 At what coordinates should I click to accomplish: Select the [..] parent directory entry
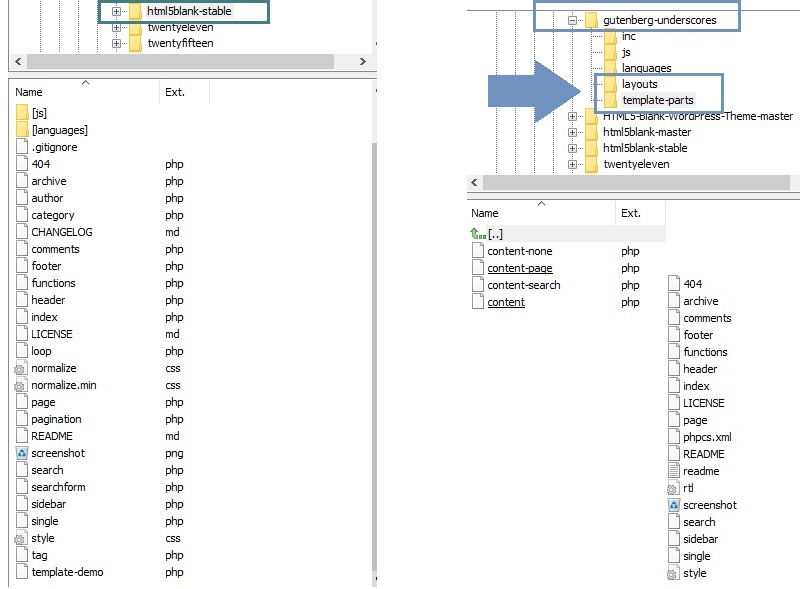pyautogui.click(x=495, y=234)
